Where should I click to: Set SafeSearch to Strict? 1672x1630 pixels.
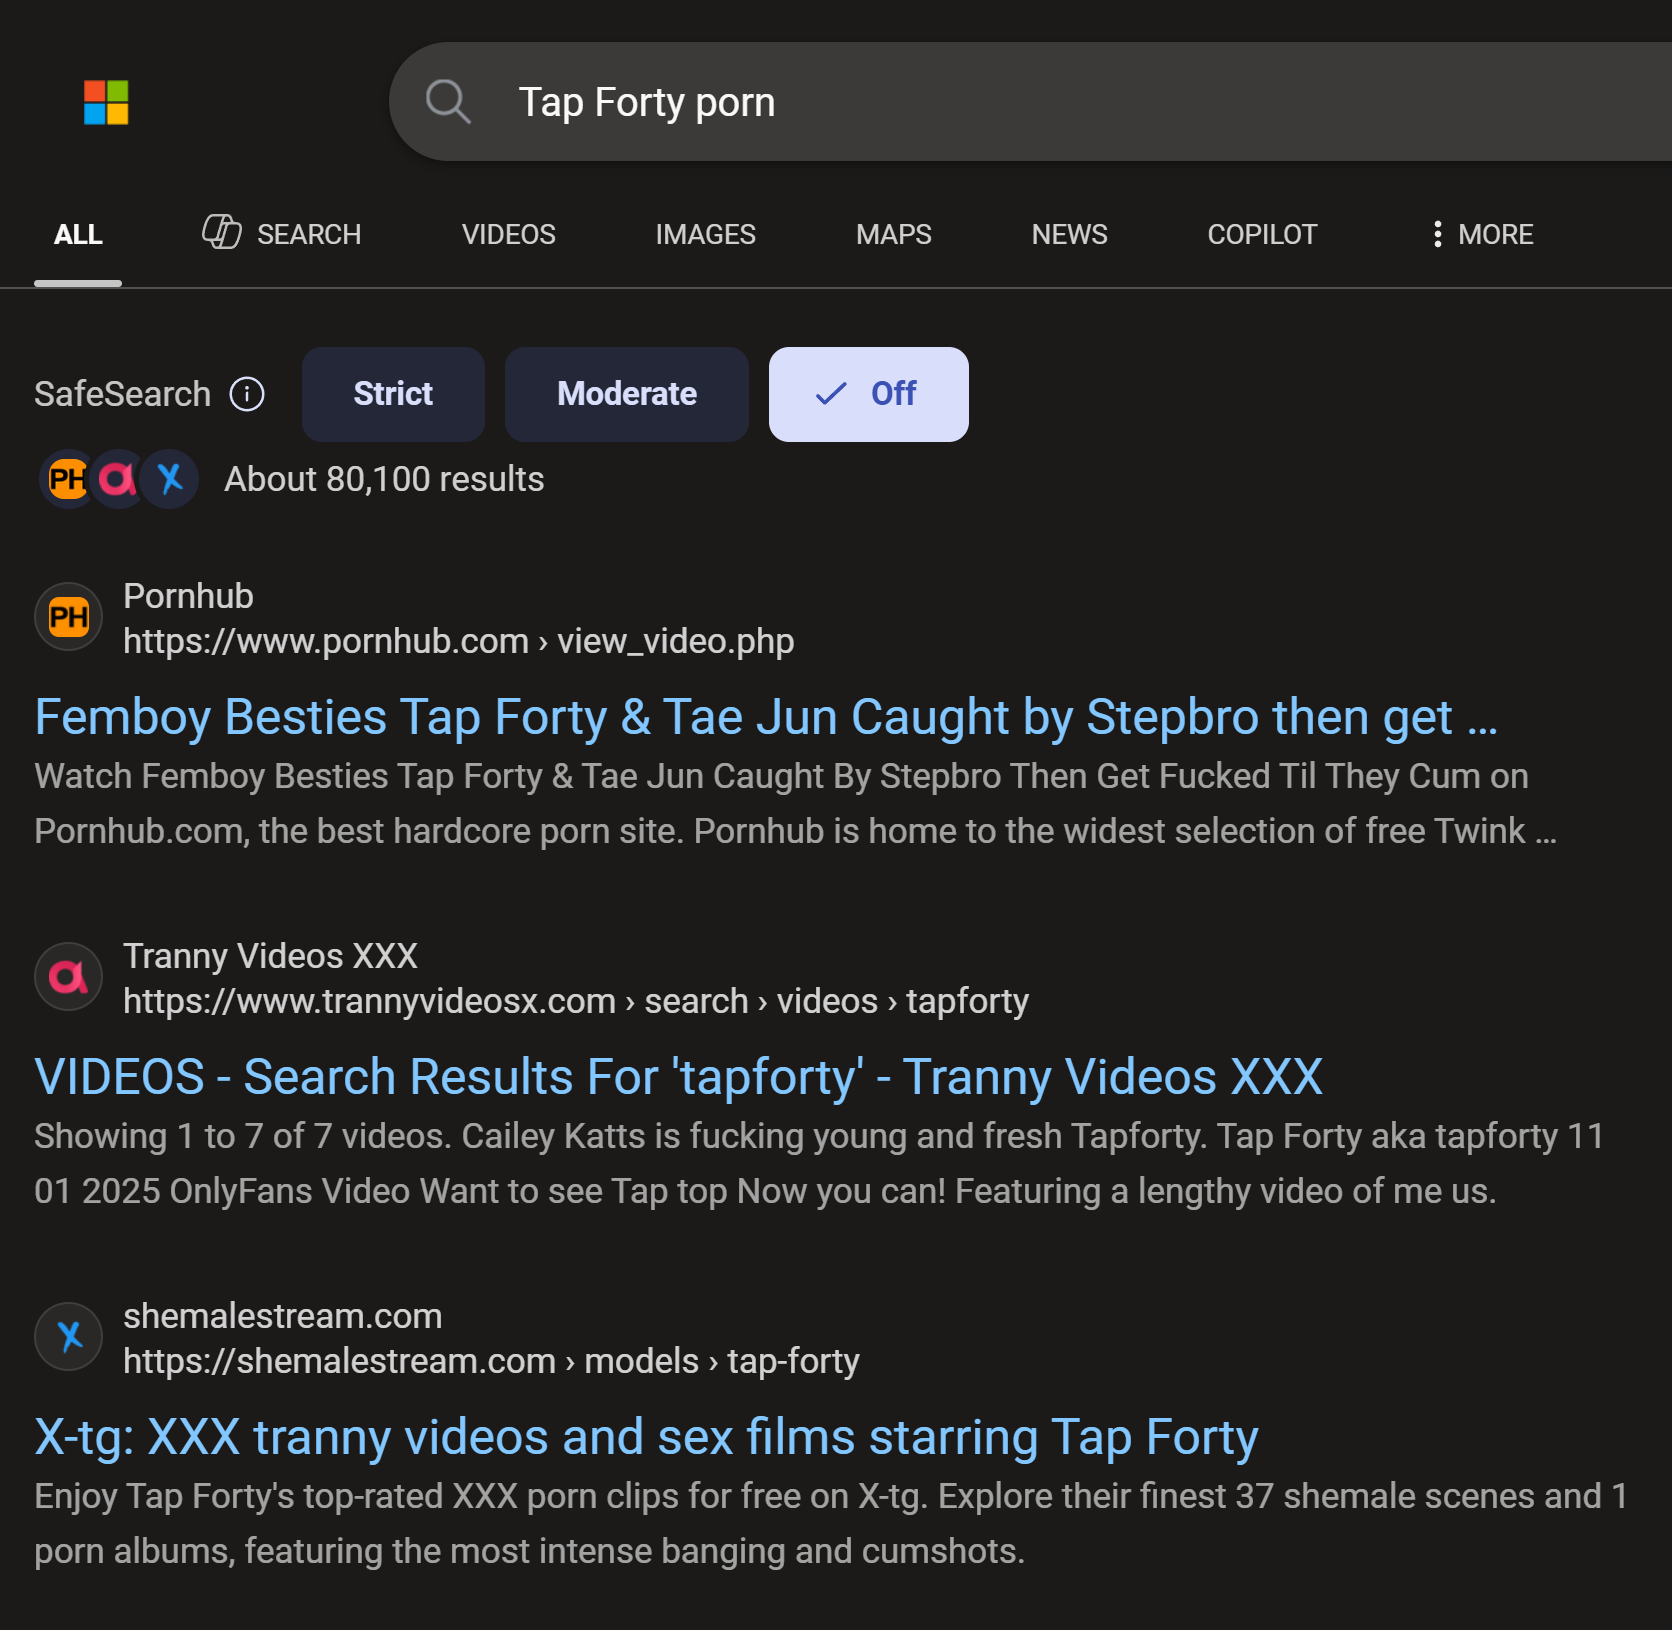(x=393, y=394)
